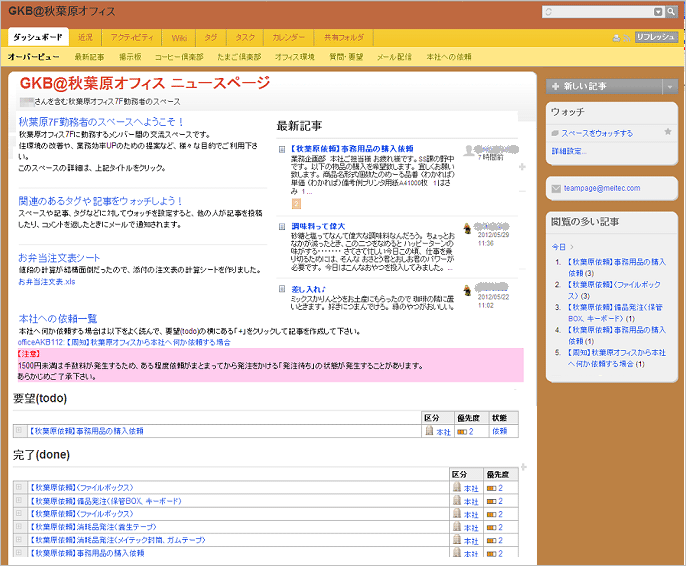Click into the search input field
Screen dimensions: 686x566
point(598,12)
